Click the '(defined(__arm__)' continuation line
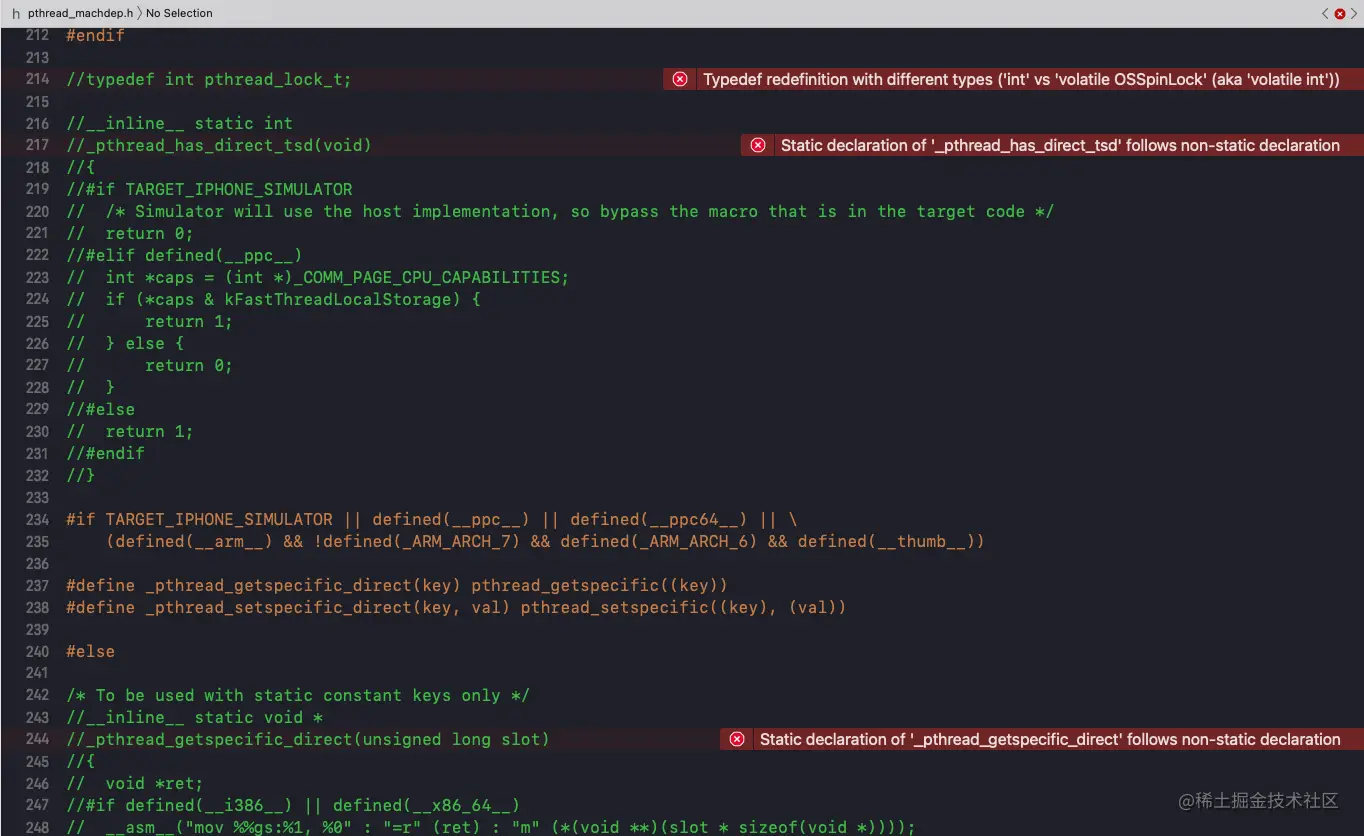The height and width of the screenshot is (836, 1364). [545, 541]
